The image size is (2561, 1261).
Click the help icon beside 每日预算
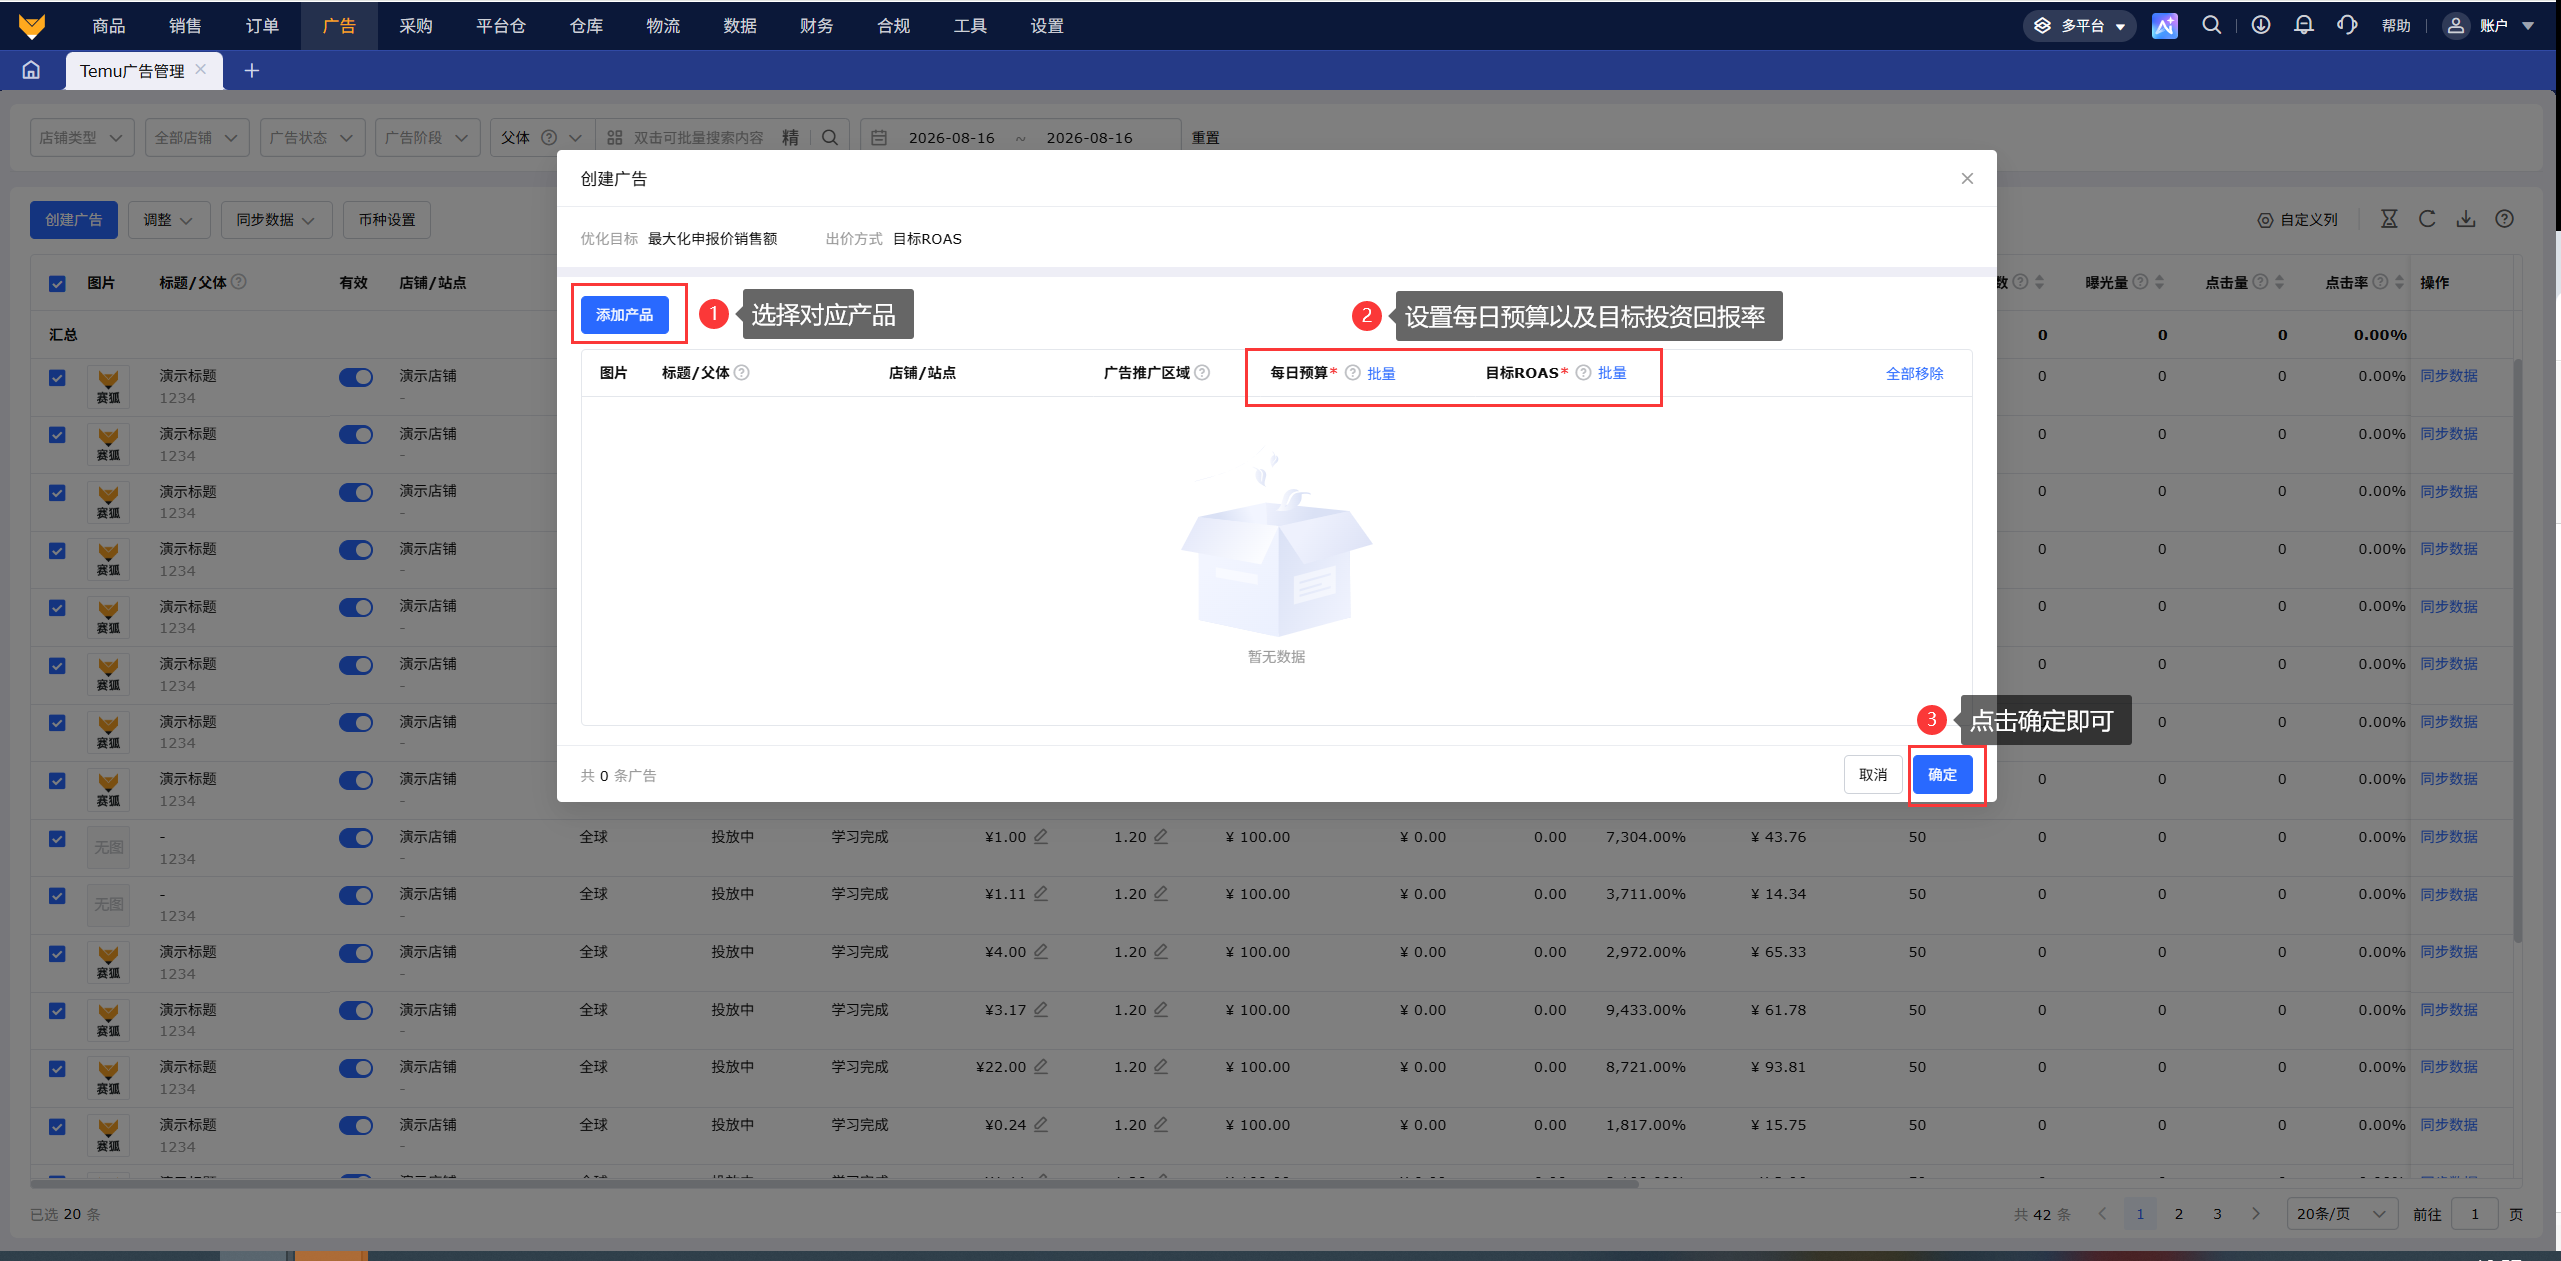point(1353,373)
